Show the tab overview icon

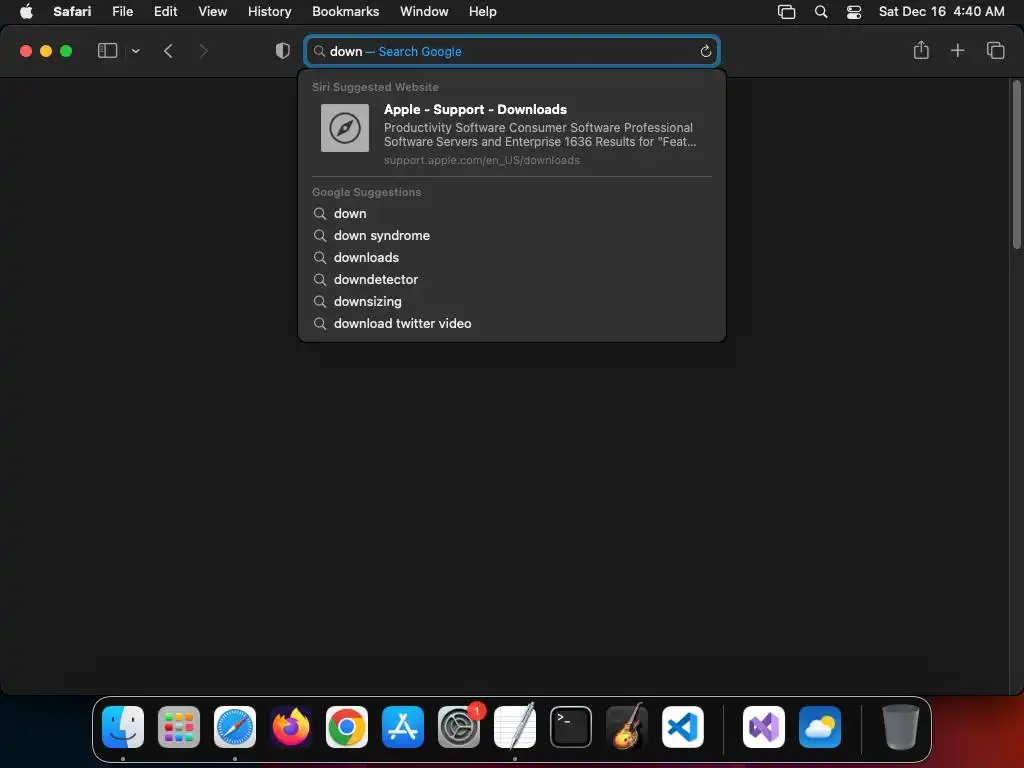(x=995, y=50)
